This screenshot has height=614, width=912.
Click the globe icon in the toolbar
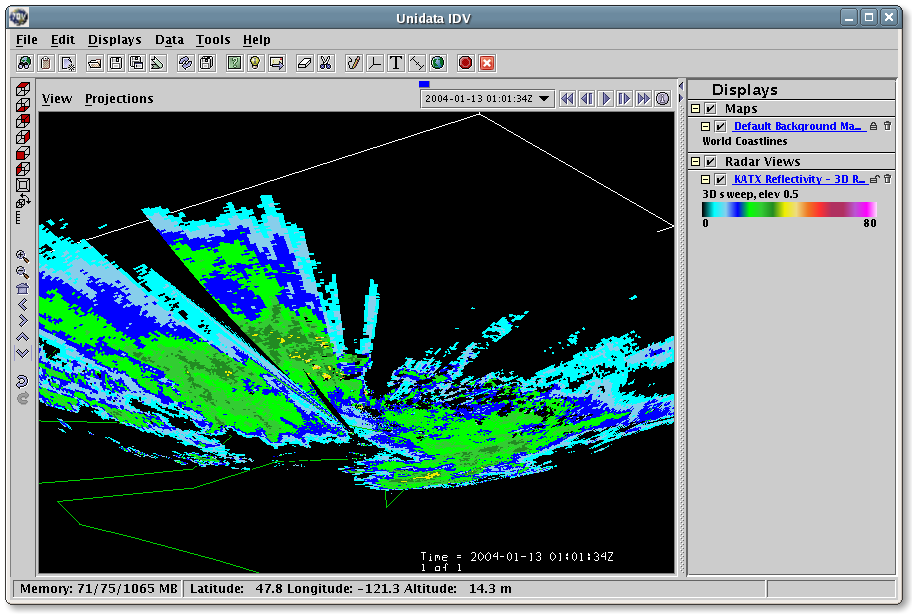tap(438, 63)
